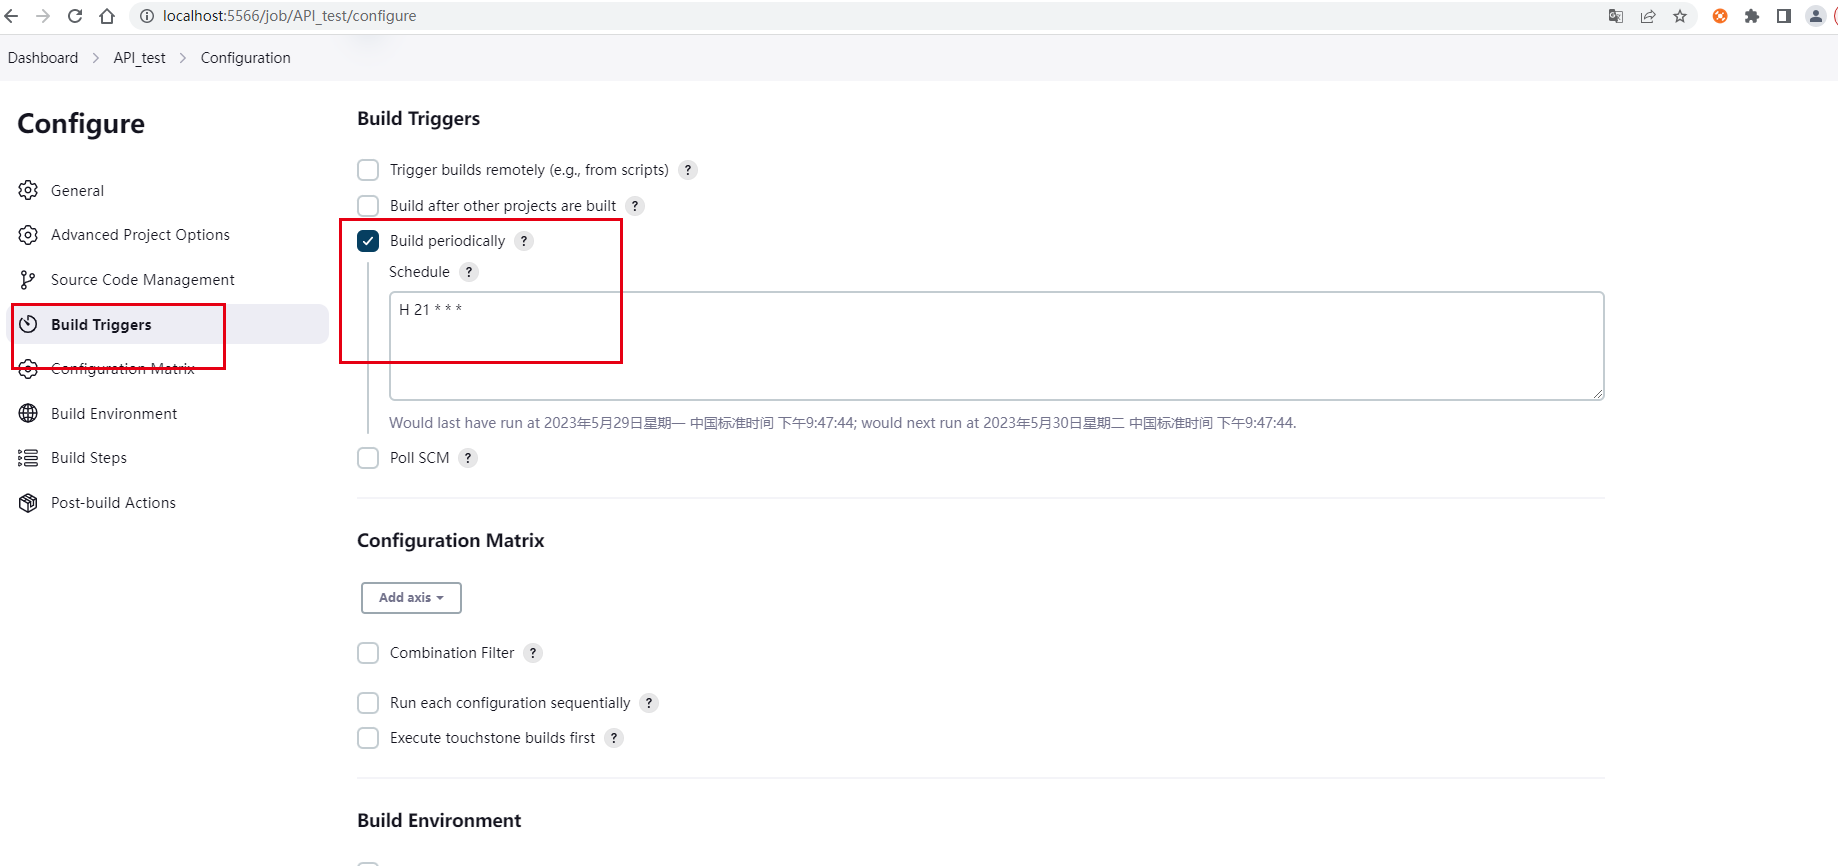Check Build after other projects are built
Viewport: 1838px width, 866px height.
(368, 206)
